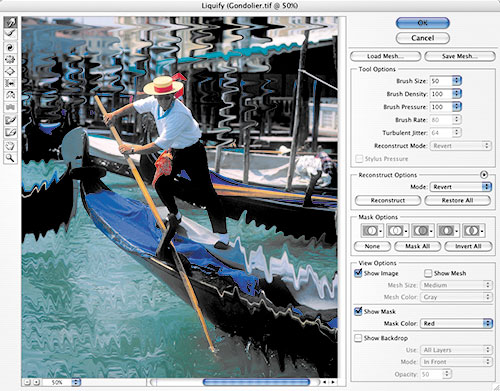Select the Twirl Clockwise tool
The image size is (500, 391).
tap(10, 47)
